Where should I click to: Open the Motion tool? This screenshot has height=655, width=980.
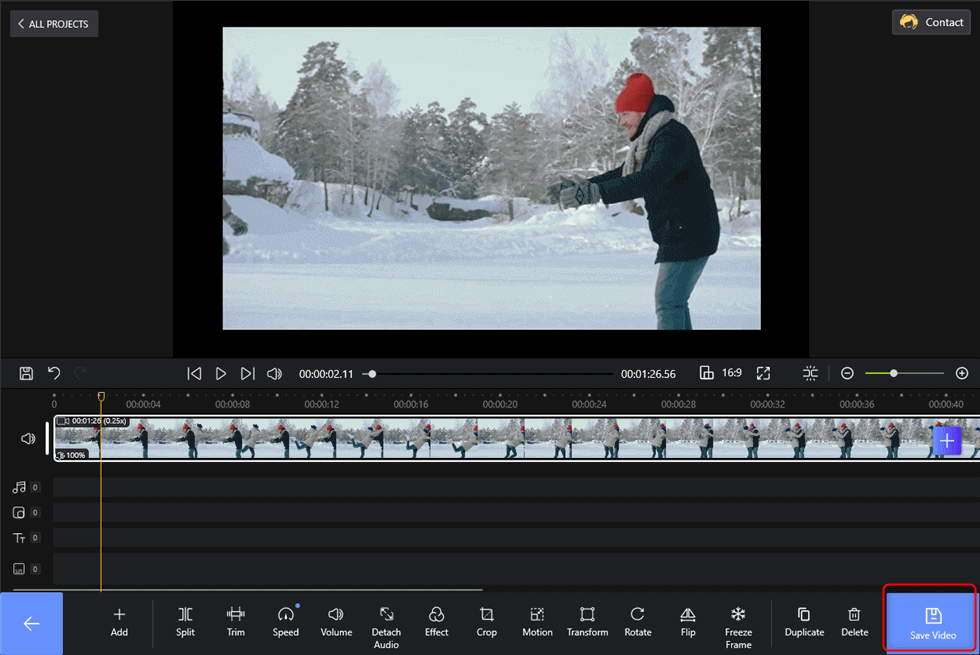(538, 622)
